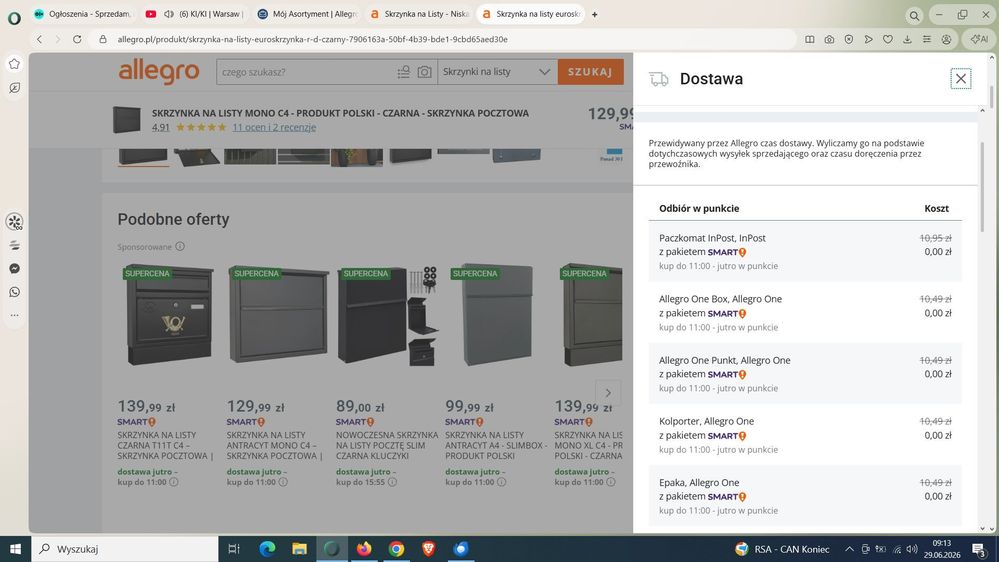Open WhatsApp in the sidebar
The image size is (999, 562).
(14, 292)
